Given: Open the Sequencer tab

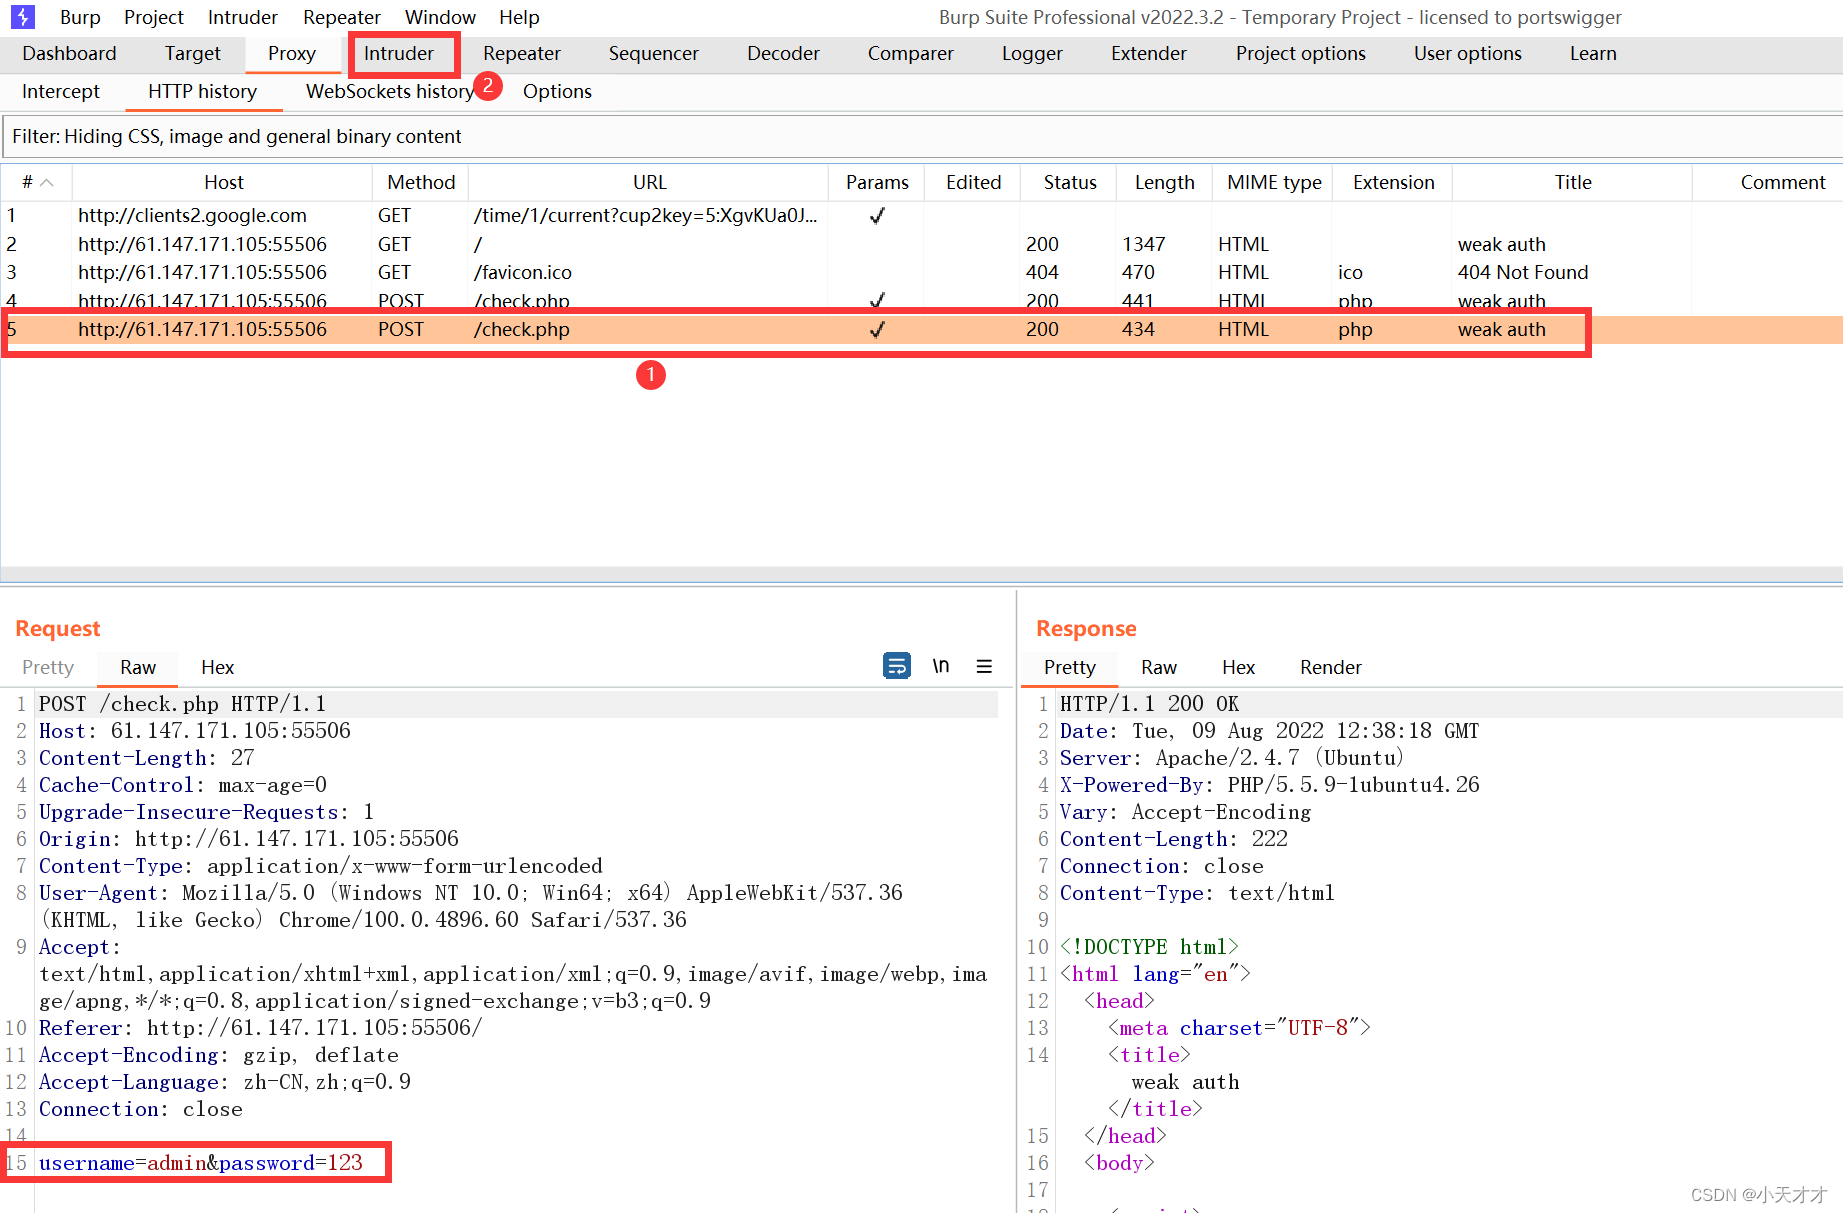Looking at the screenshot, I should click(x=654, y=54).
